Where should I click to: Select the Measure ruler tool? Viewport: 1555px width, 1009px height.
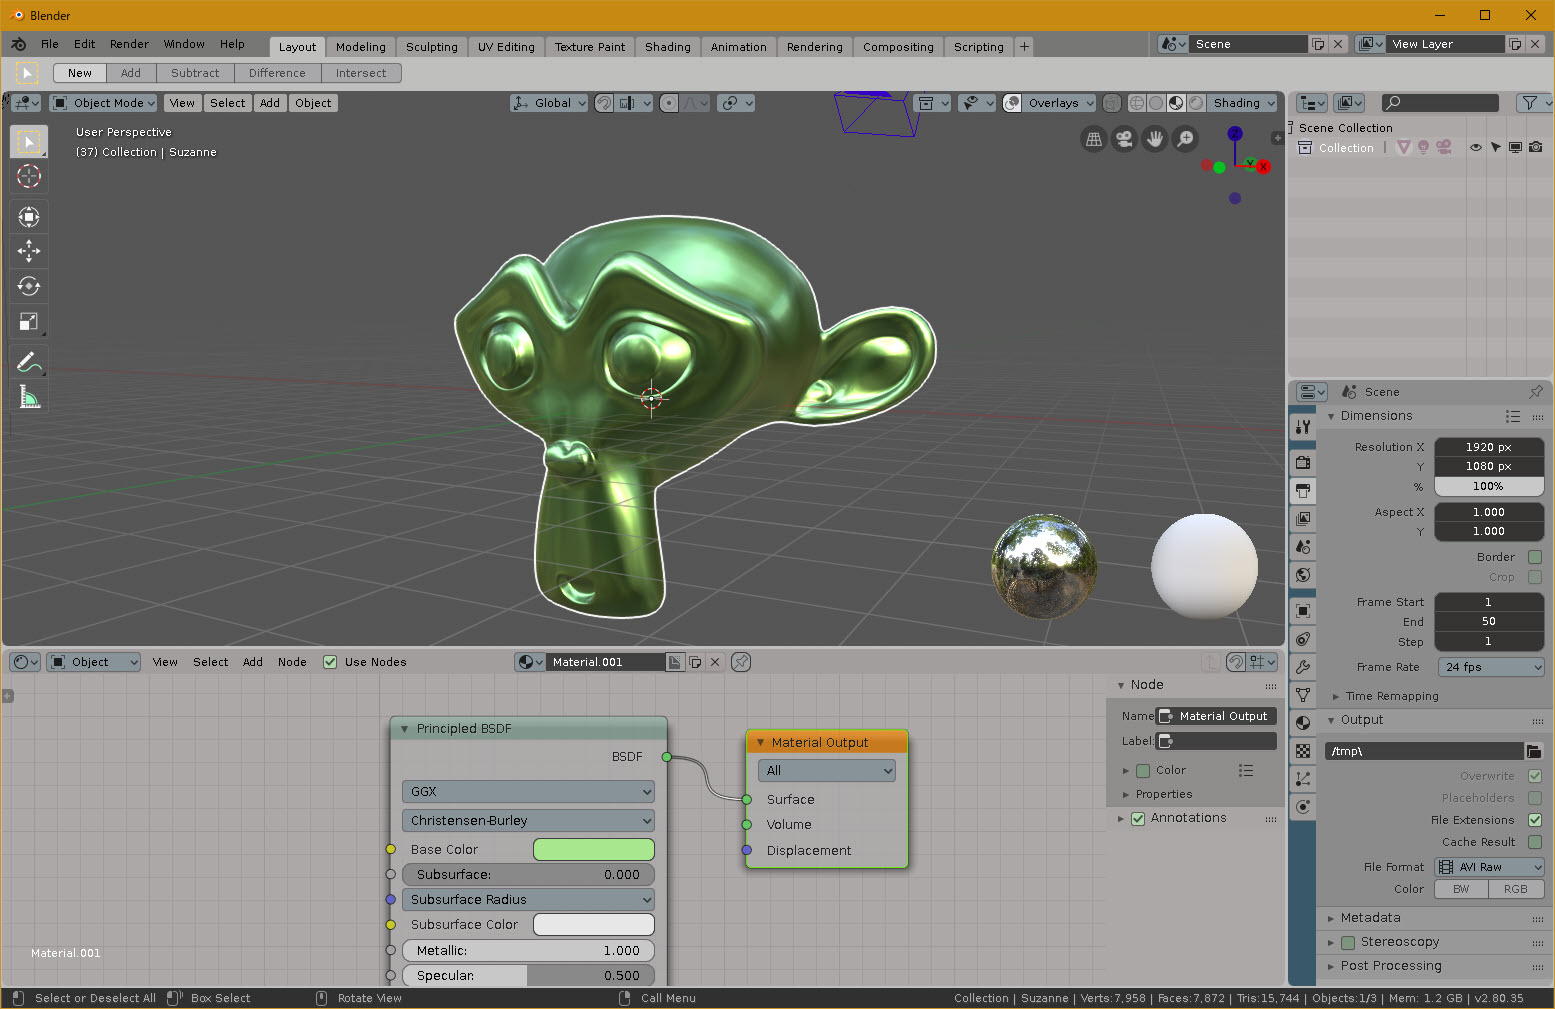click(29, 397)
